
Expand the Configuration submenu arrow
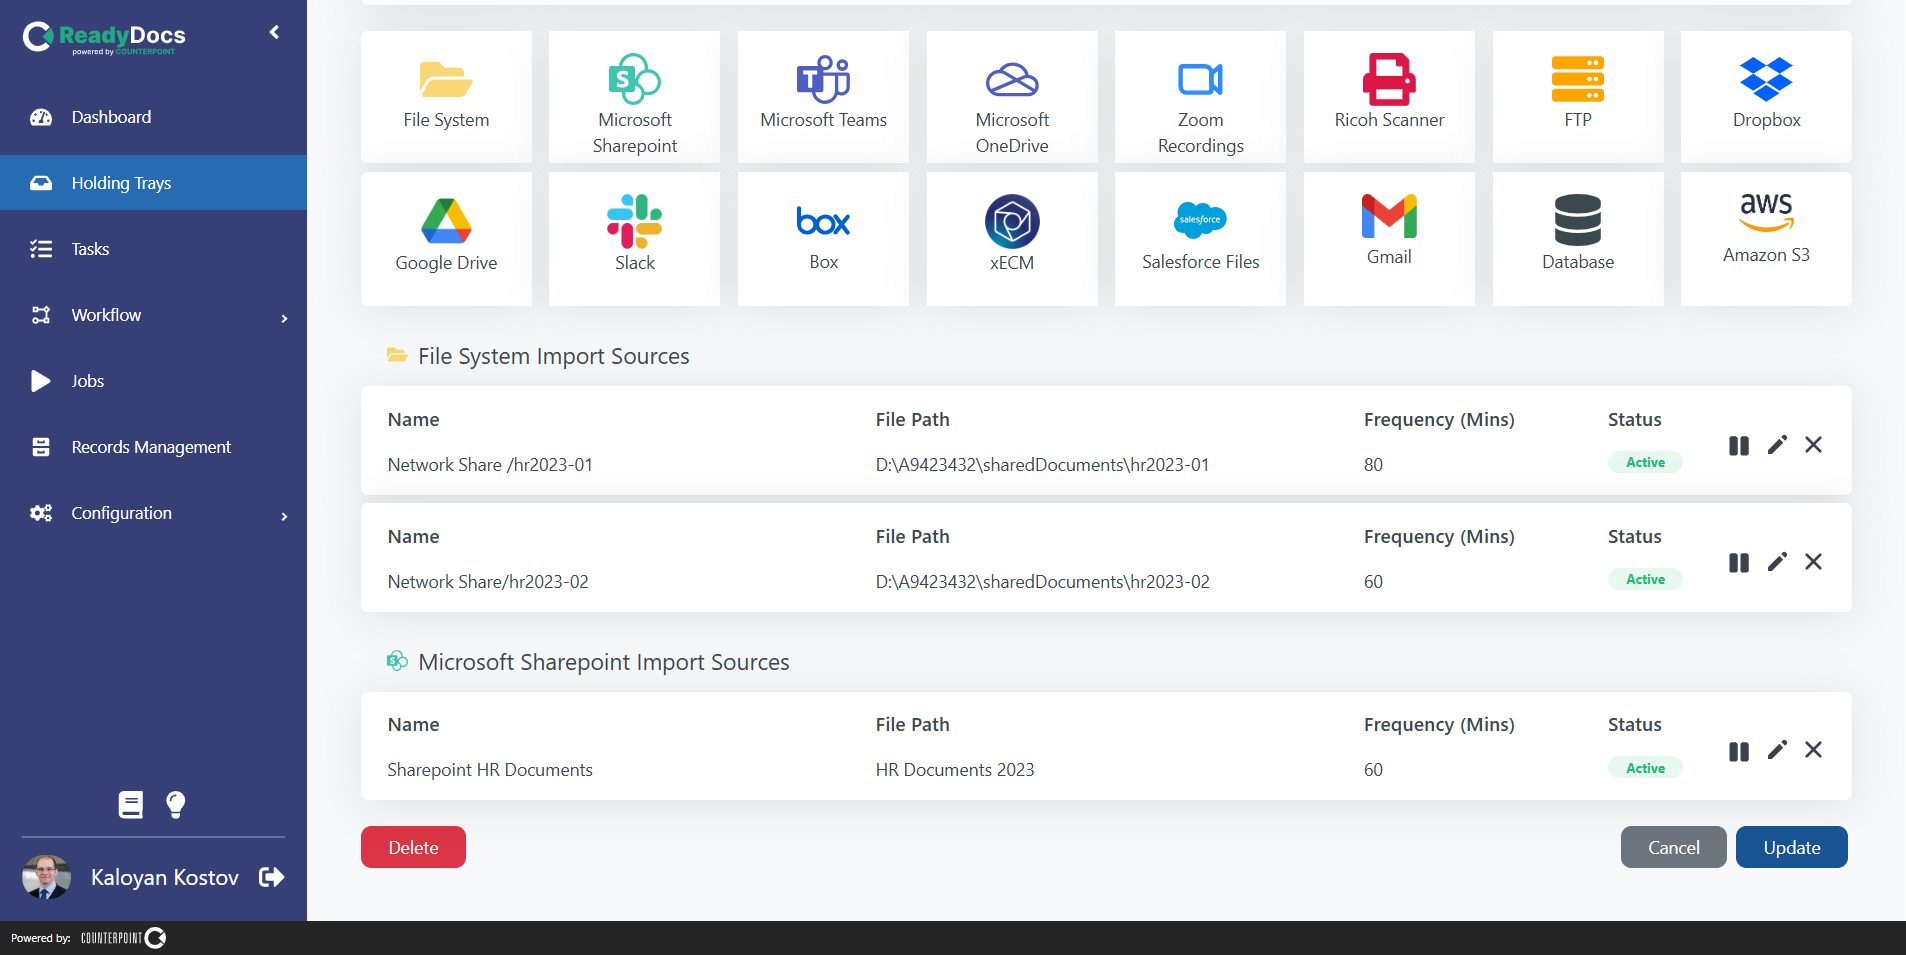click(x=284, y=516)
